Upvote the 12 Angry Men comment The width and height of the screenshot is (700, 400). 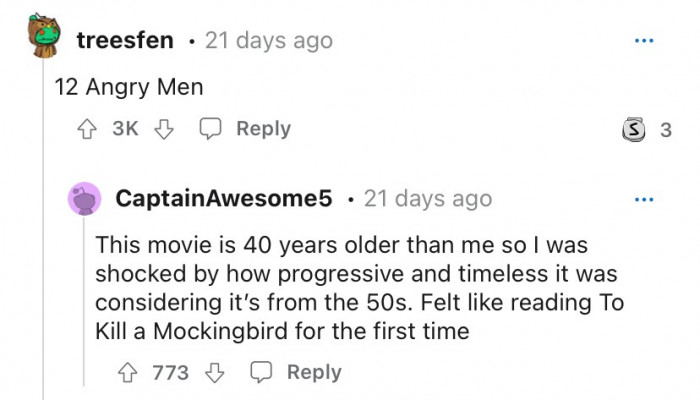tap(85, 129)
